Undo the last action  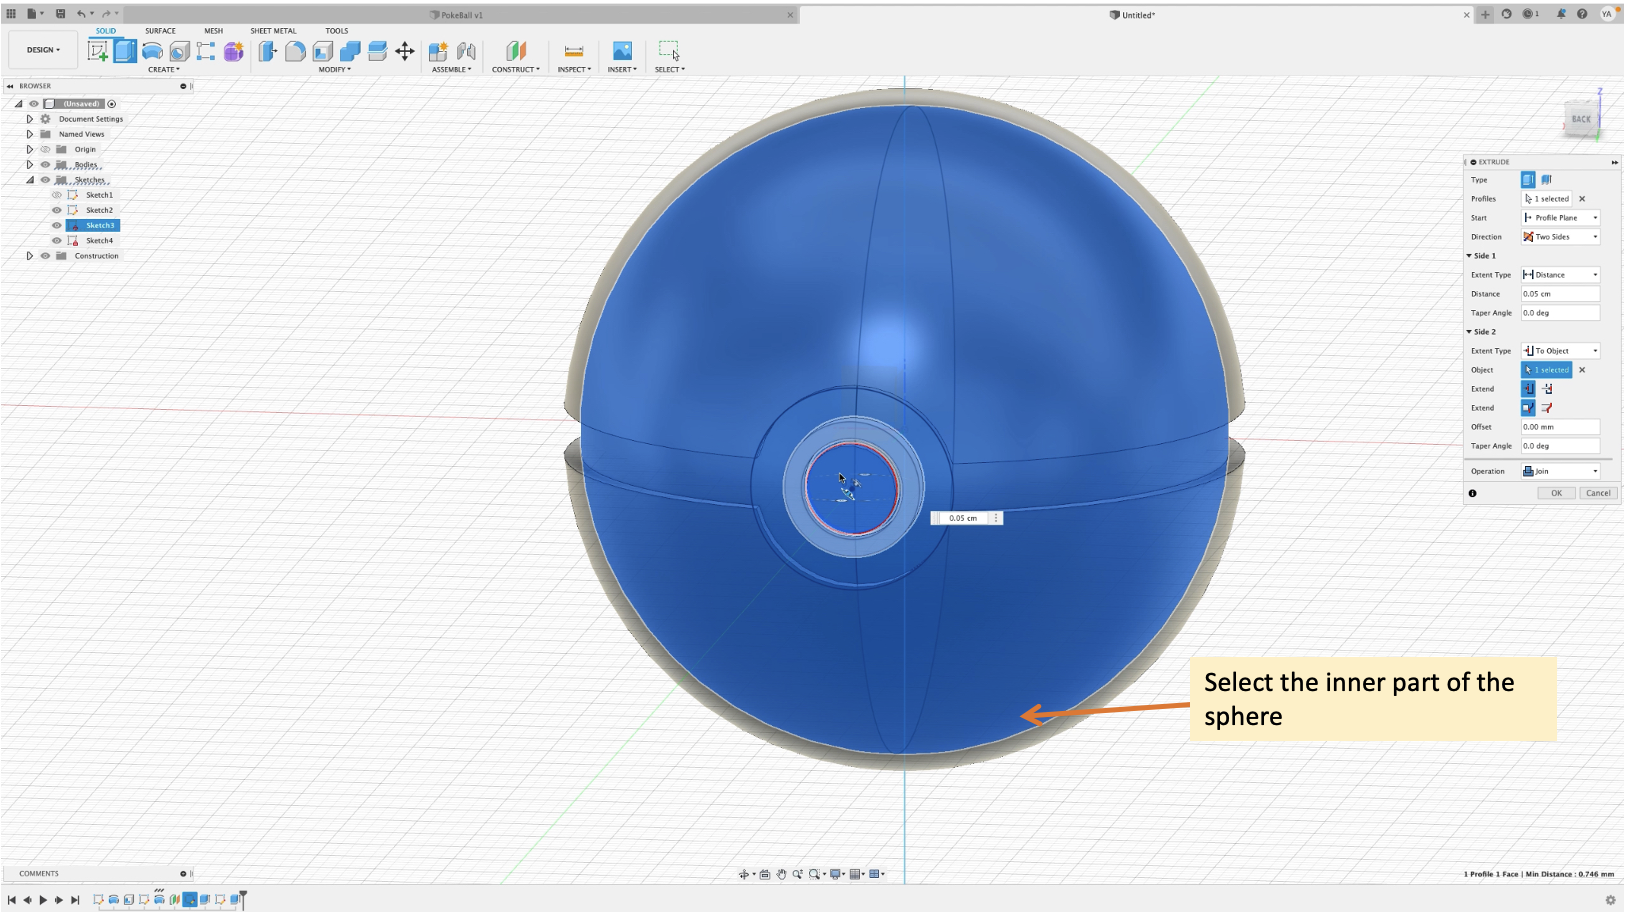pyautogui.click(x=81, y=14)
